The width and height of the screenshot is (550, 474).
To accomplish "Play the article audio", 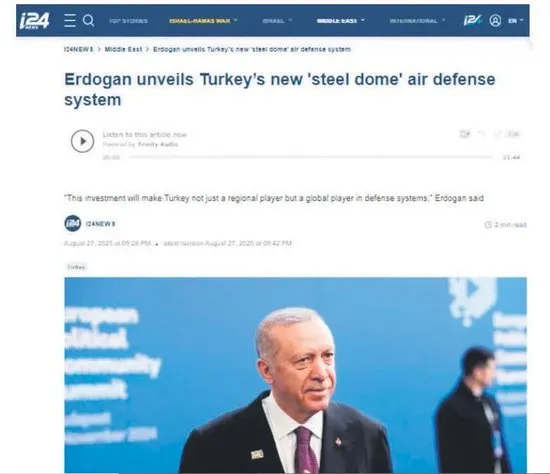I will (x=82, y=141).
